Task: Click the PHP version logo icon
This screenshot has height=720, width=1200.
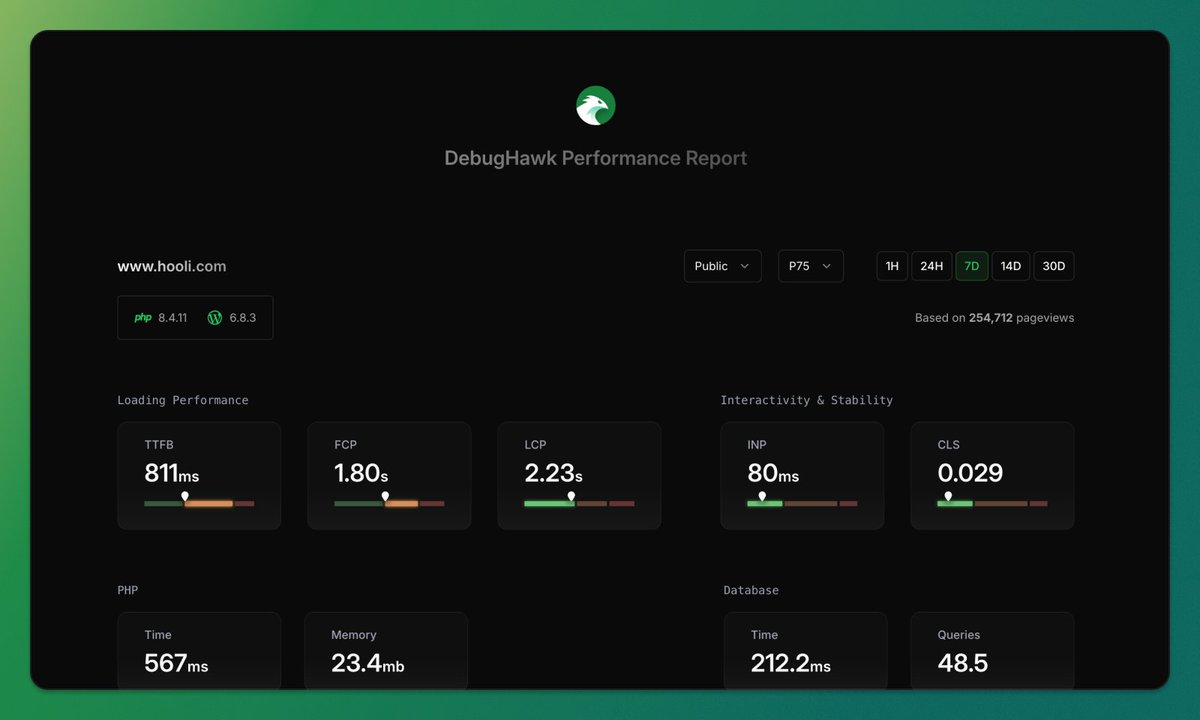Action: [142, 318]
